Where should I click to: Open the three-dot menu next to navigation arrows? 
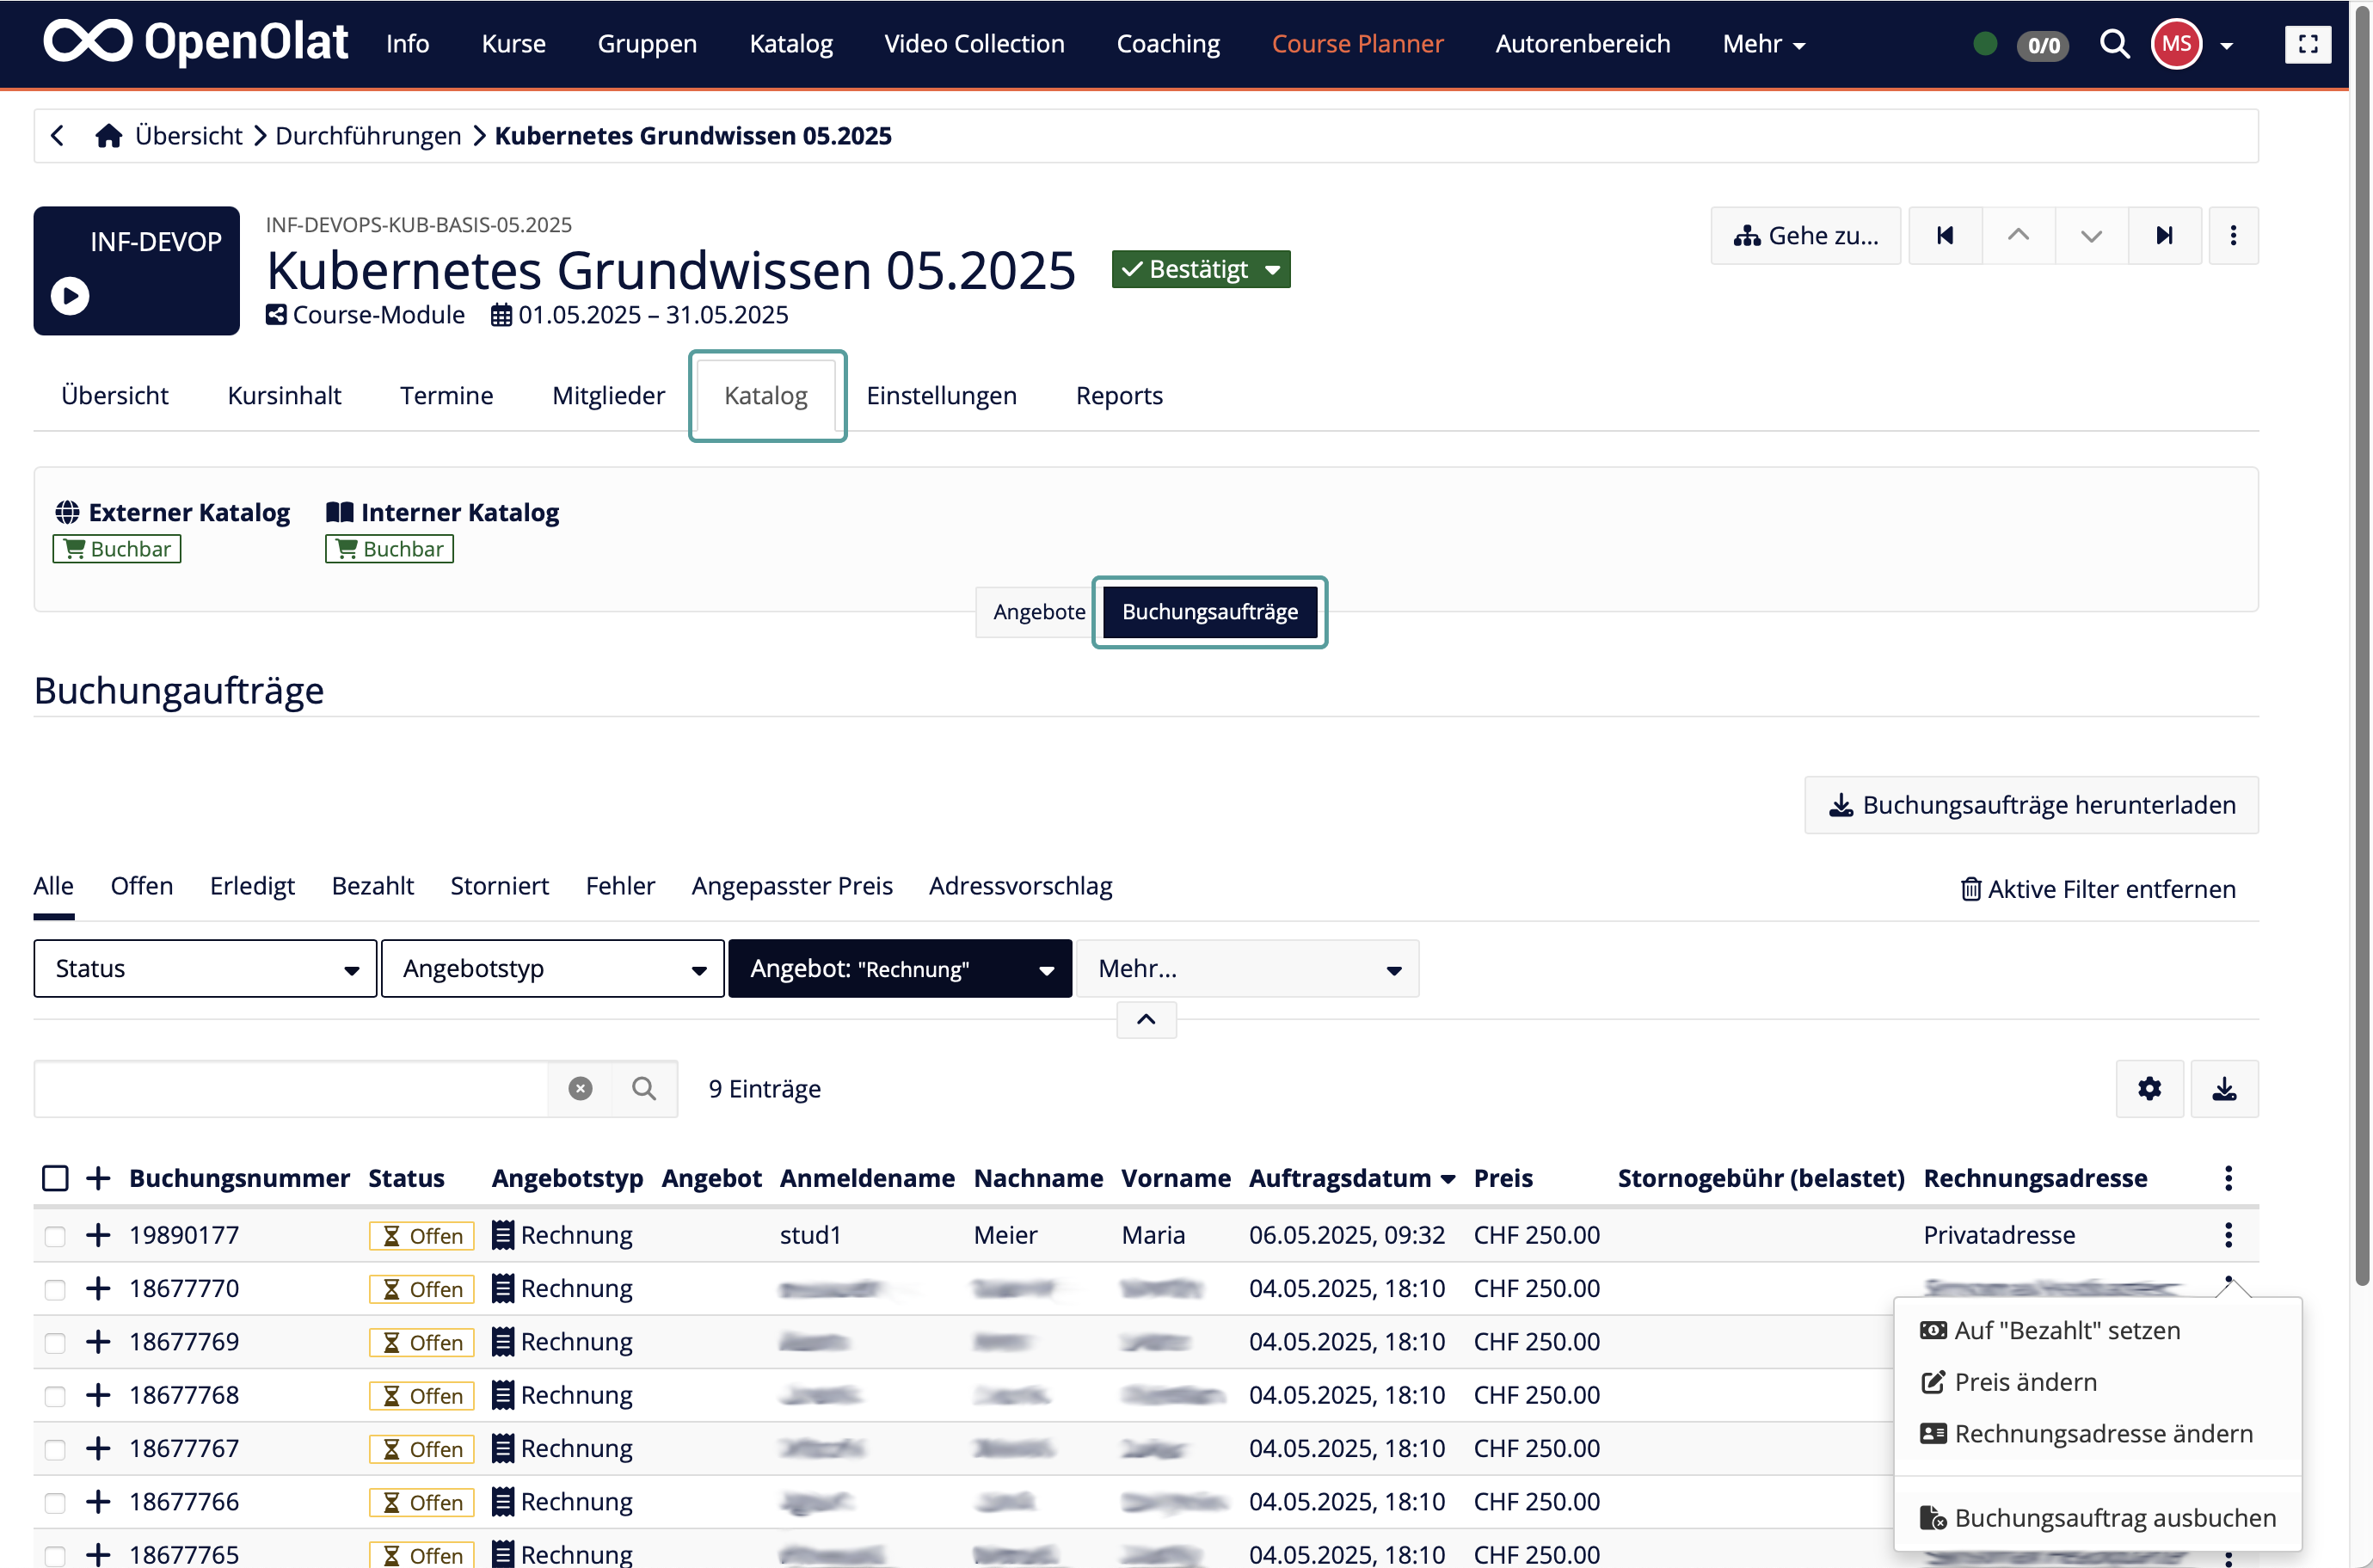pos(2233,235)
